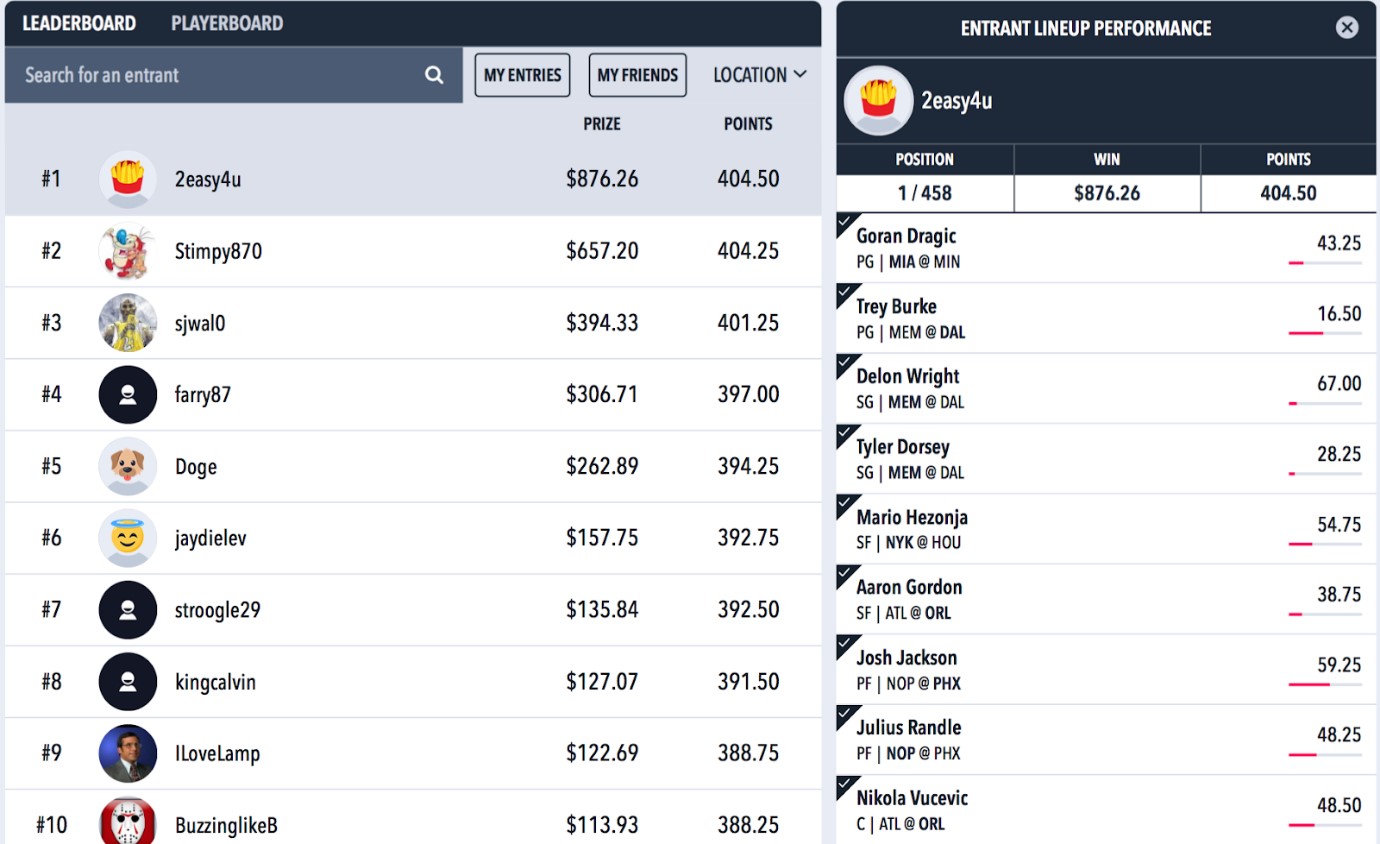Click the entrant search field
1380x844 pixels.
click(234, 75)
